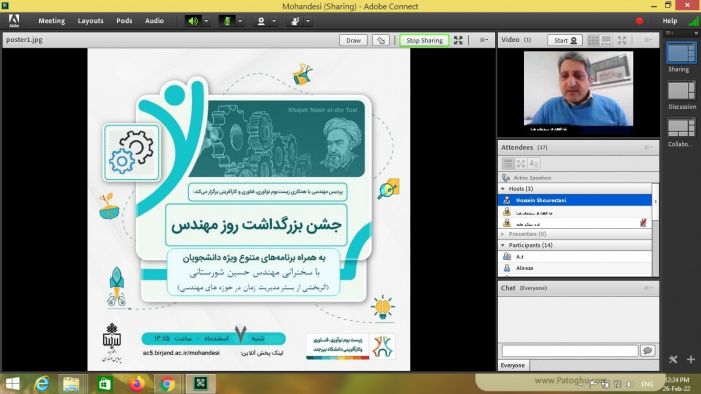Click the muted microphone icon beside third host

(643, 223)
